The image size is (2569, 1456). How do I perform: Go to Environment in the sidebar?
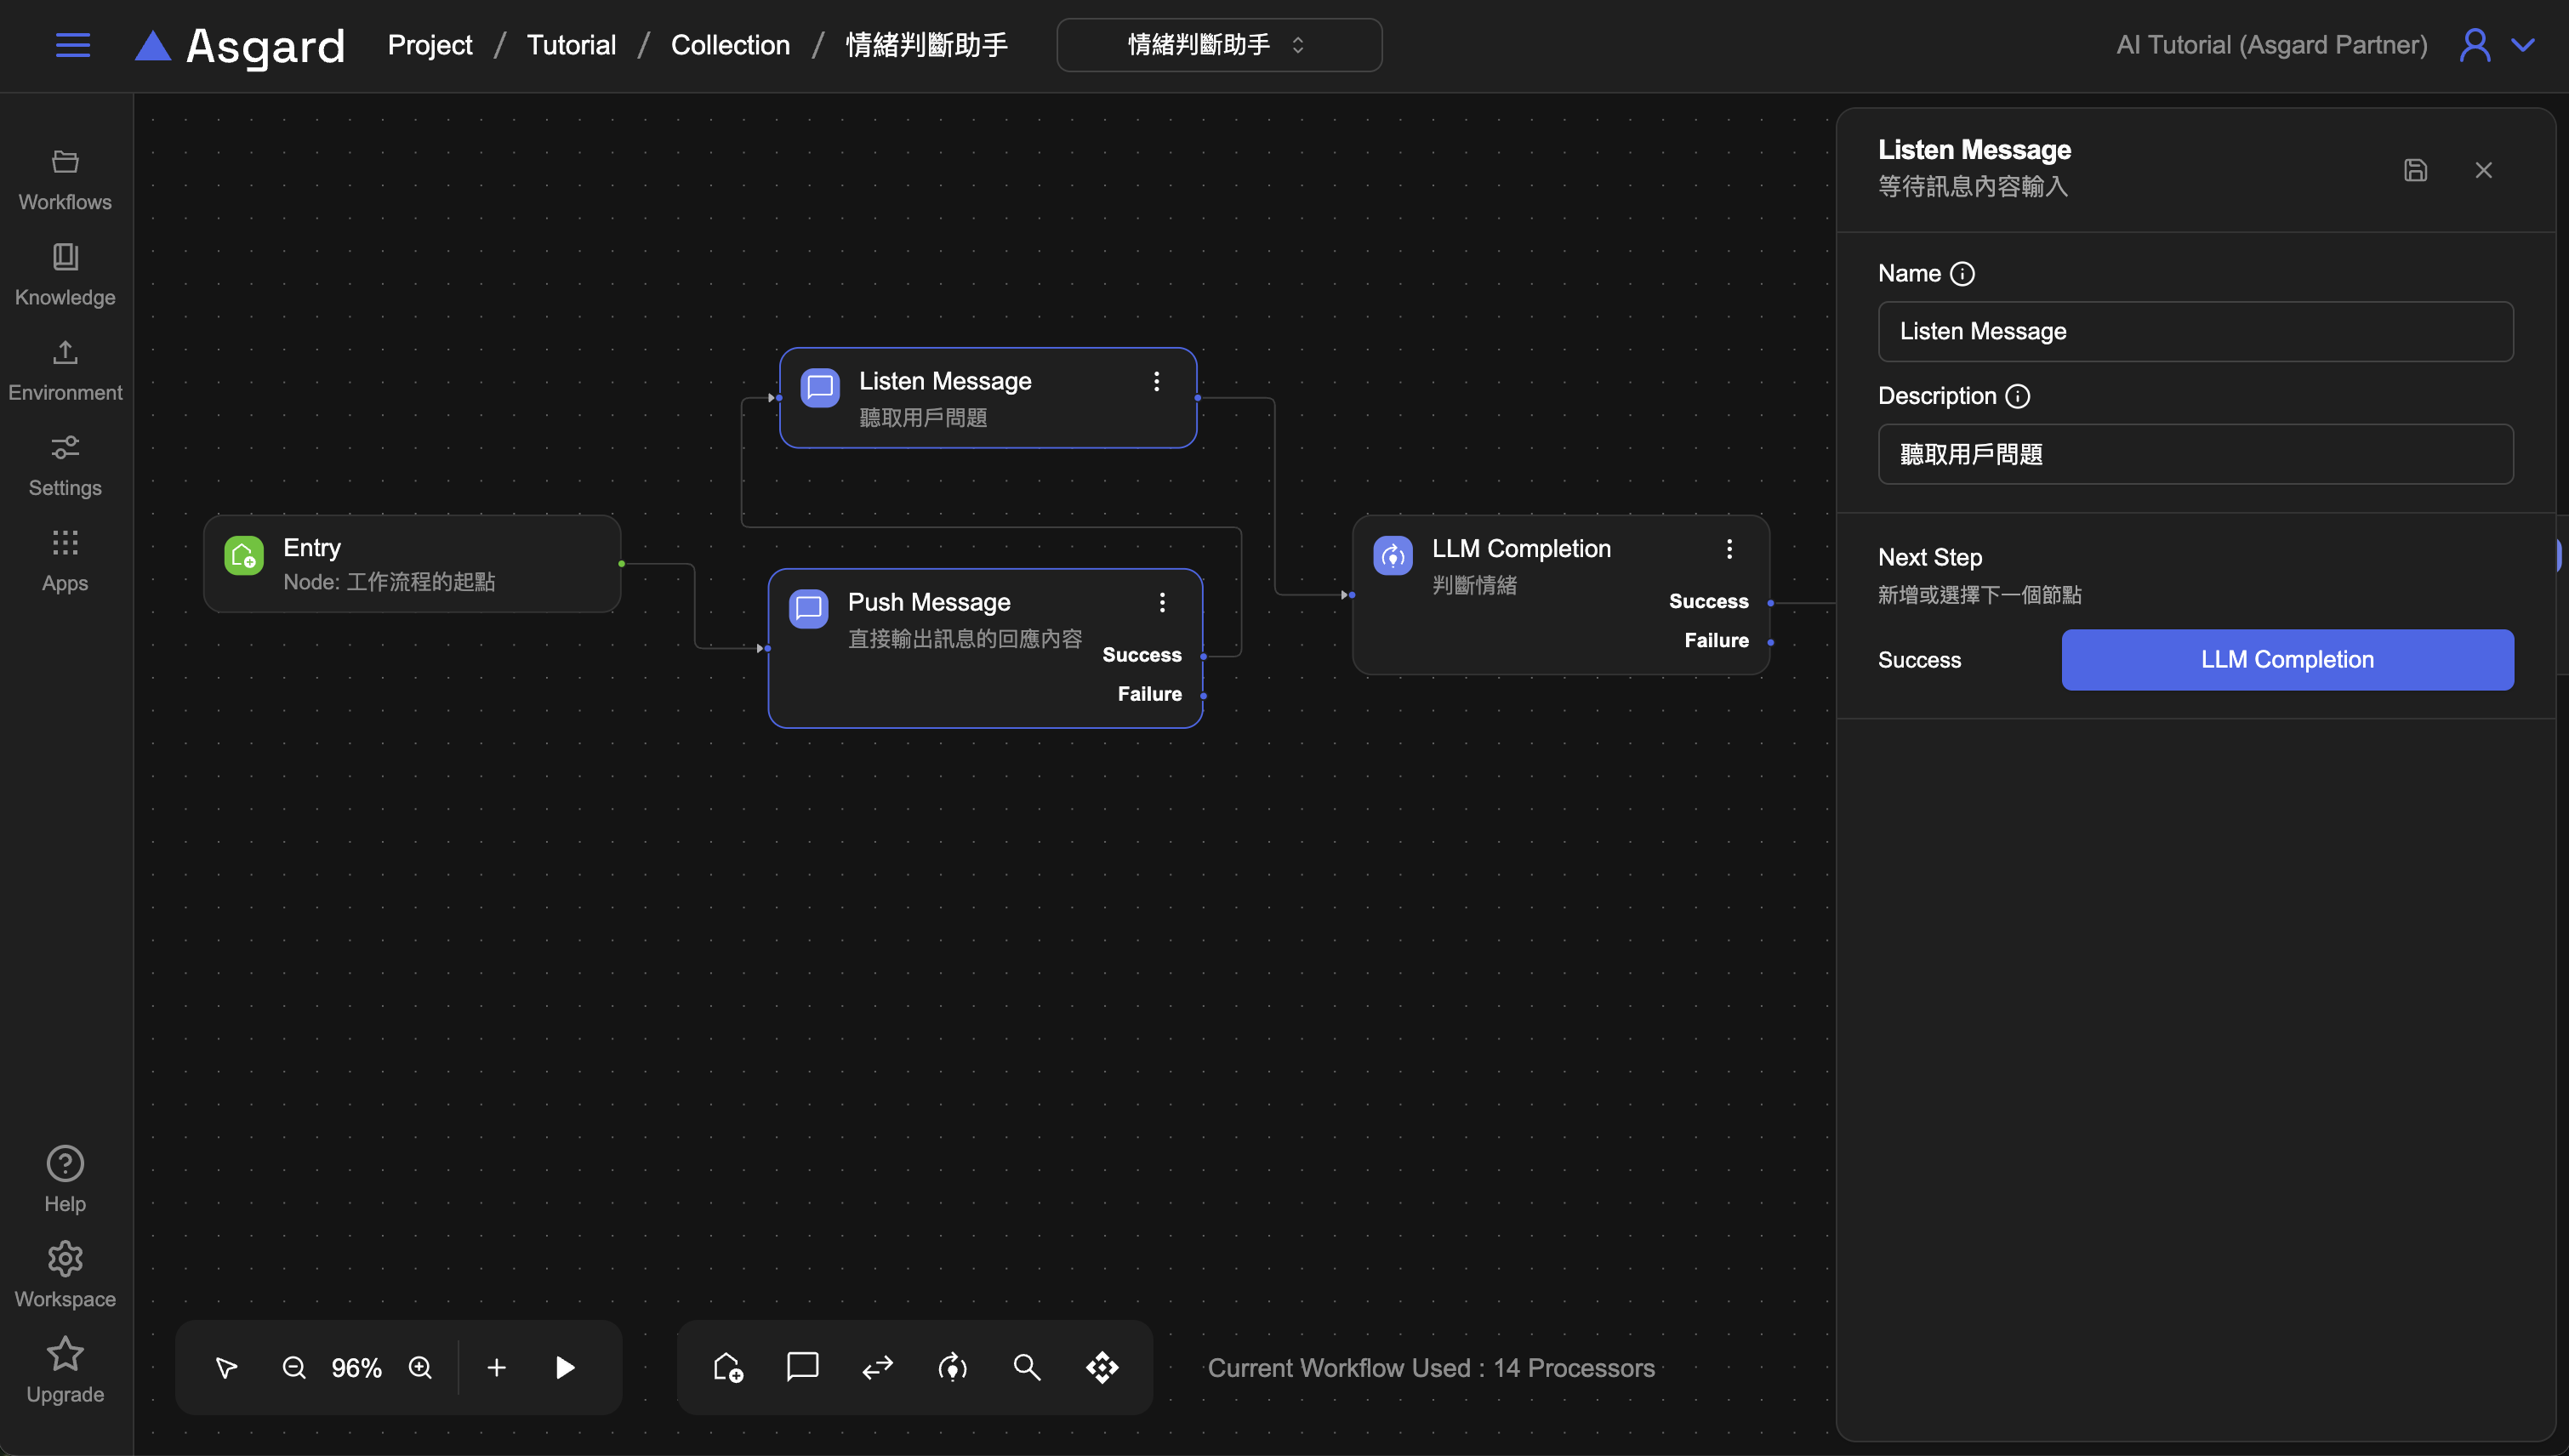pyautogui.click(x=65, y=370)
